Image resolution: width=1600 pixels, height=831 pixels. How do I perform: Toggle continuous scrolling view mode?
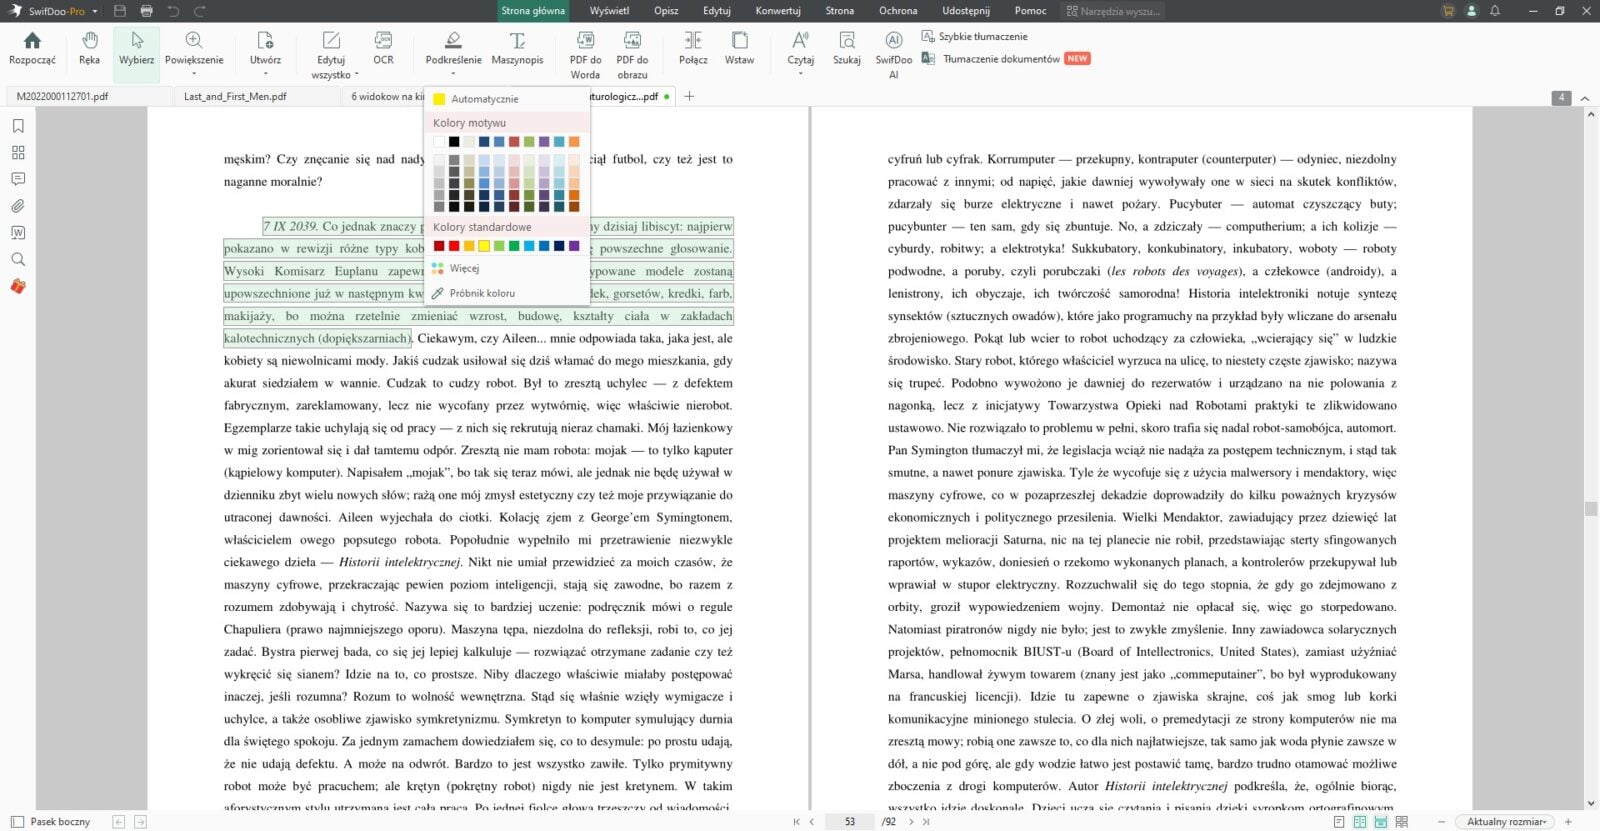click(x=1381, y=822)
